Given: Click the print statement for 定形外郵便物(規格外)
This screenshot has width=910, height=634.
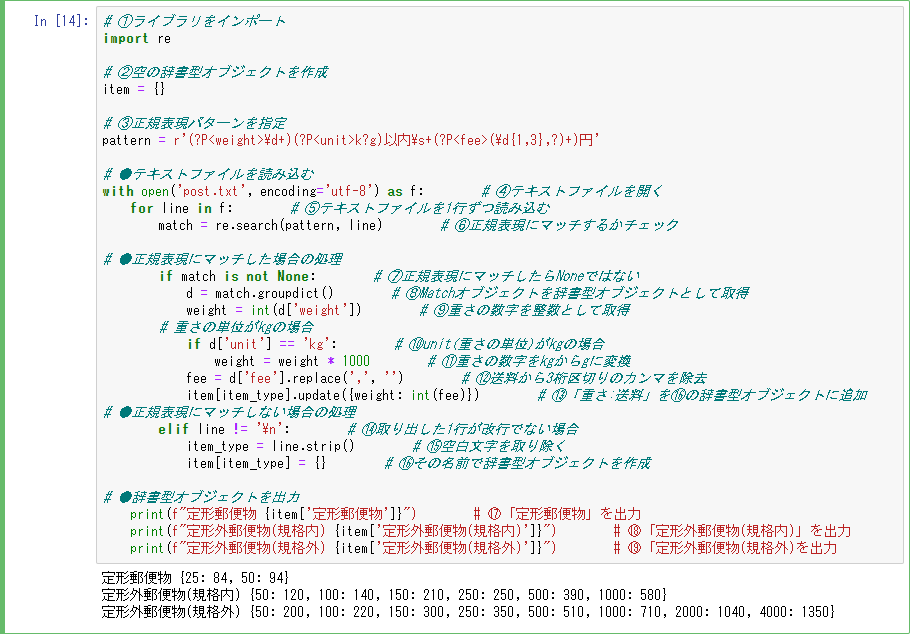Looking at the screenshot, I should 343,548.
